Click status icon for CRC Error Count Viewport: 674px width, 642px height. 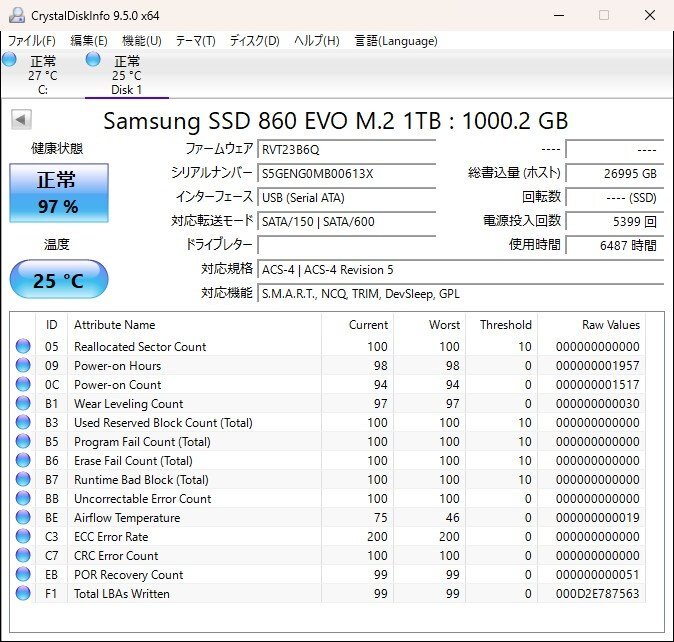23,556
